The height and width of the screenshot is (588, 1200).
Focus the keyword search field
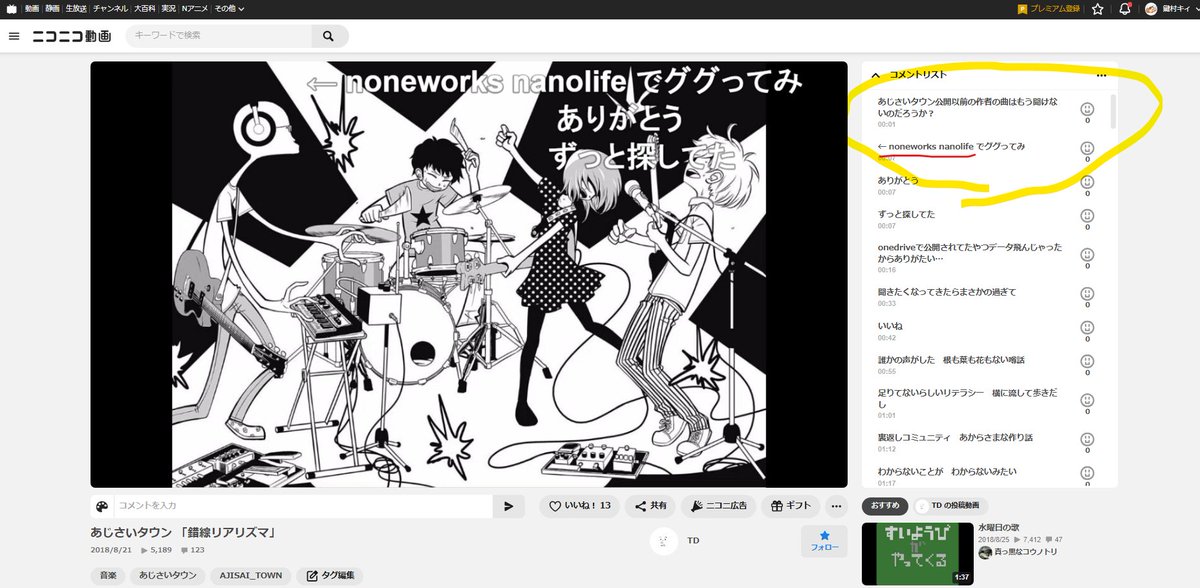click(x=218, y=37)
